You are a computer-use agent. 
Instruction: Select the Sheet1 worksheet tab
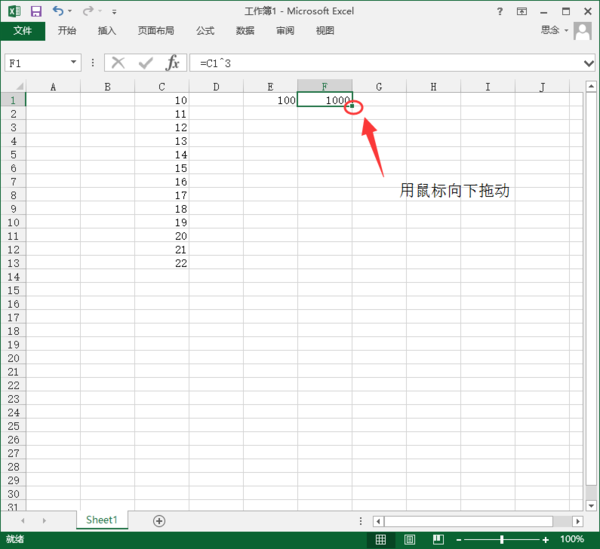click(x=101, y=520)
